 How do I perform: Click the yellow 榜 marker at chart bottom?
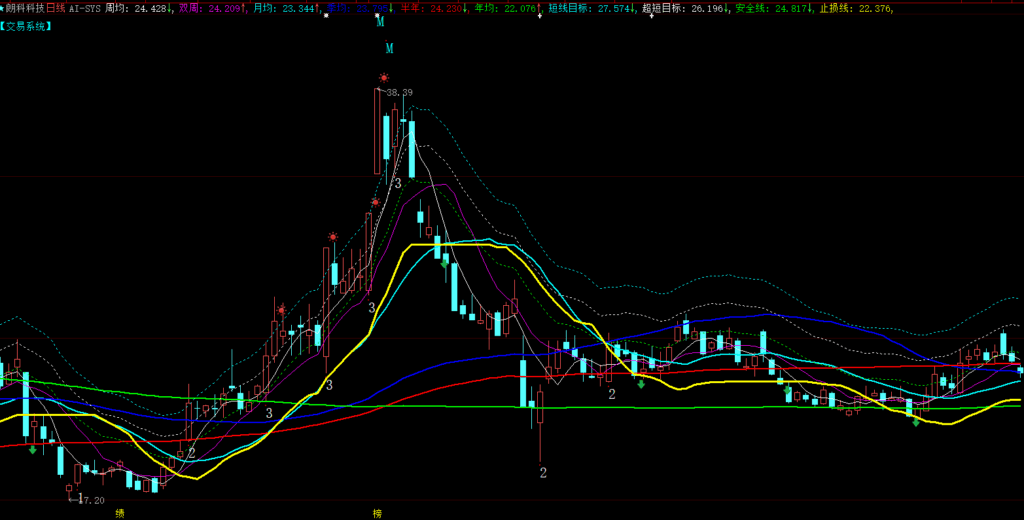377,513
